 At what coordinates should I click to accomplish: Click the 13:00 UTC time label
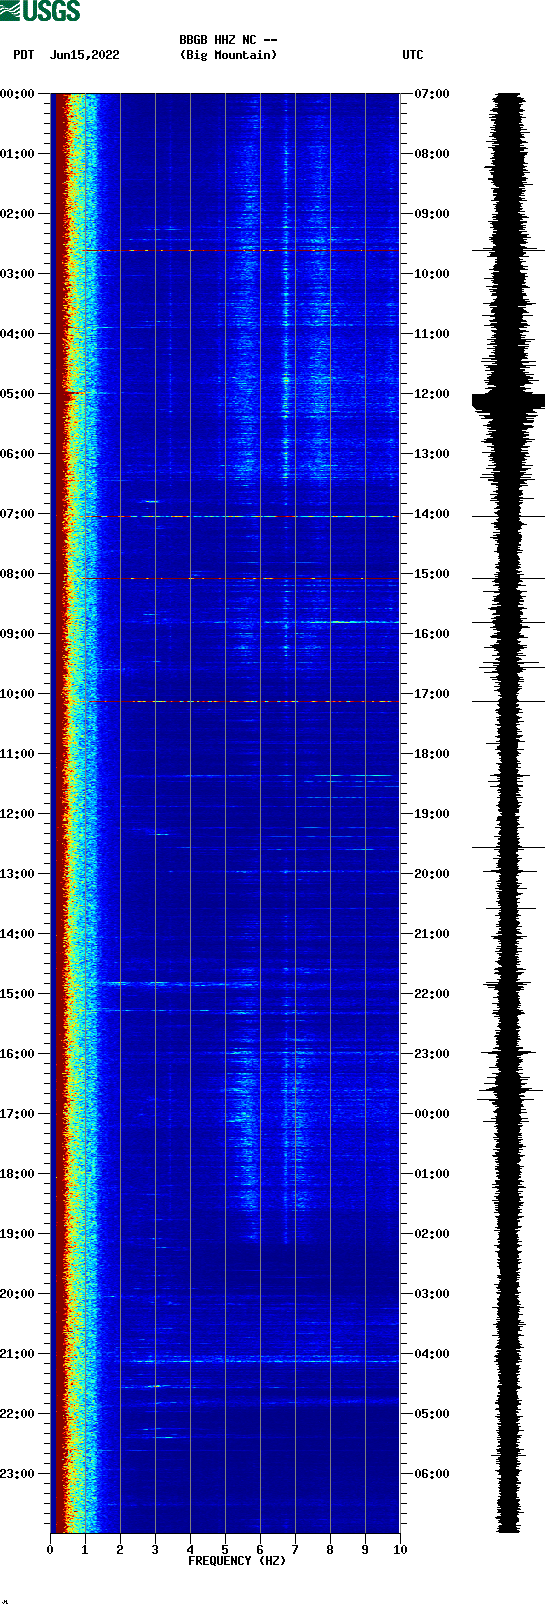click(x=432, y=454)
